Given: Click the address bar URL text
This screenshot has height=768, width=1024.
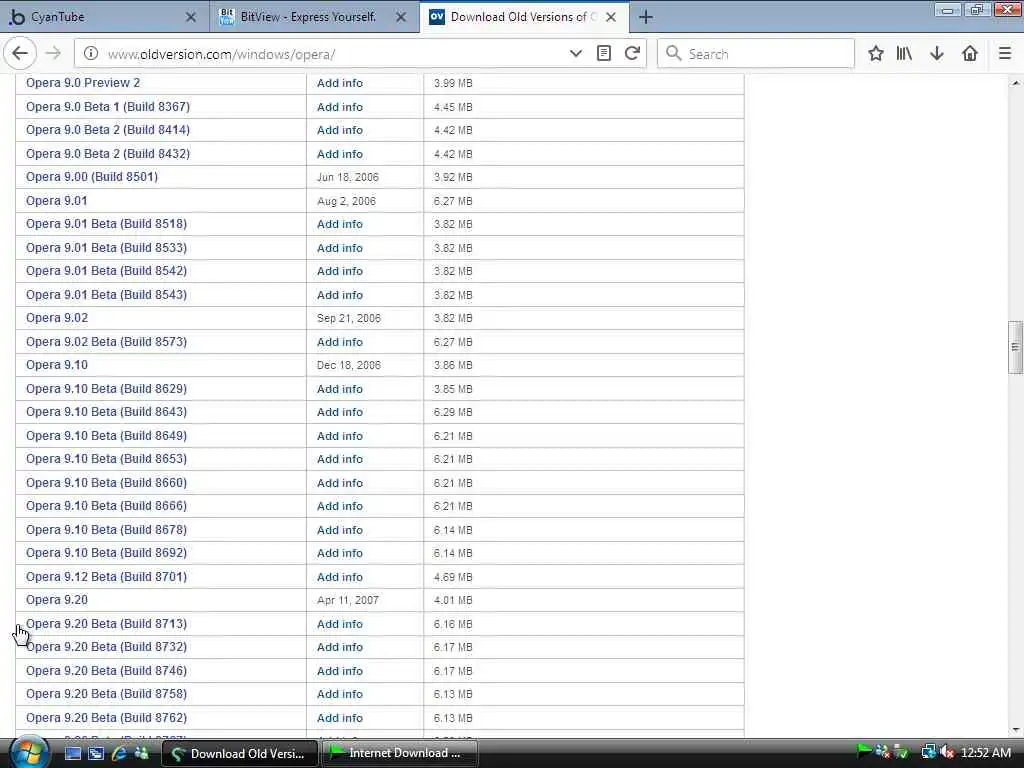Looking at the screenshot, I should coord(221,54).
